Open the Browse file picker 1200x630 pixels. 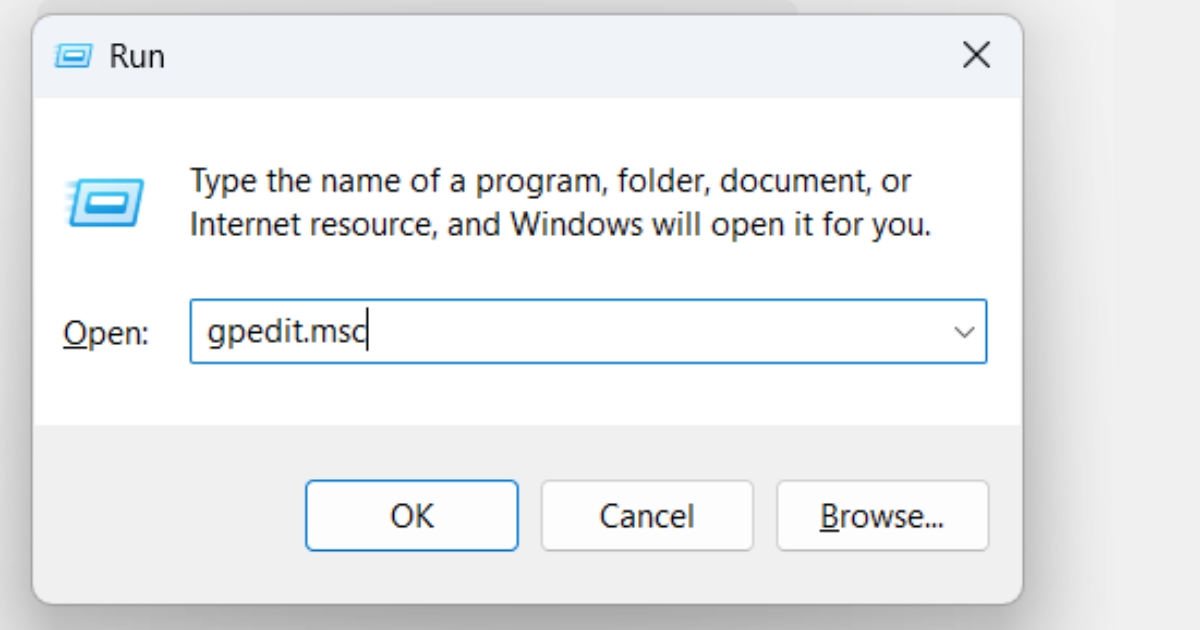coord(882,515)
